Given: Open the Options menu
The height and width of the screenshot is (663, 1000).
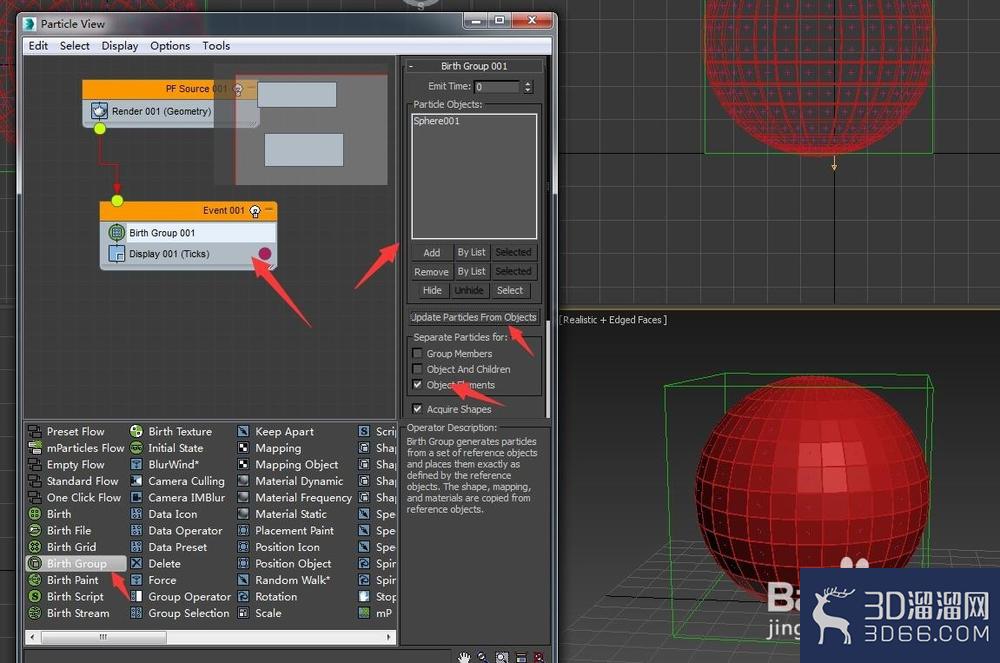Looking at the screenshot, I should 170,45.
